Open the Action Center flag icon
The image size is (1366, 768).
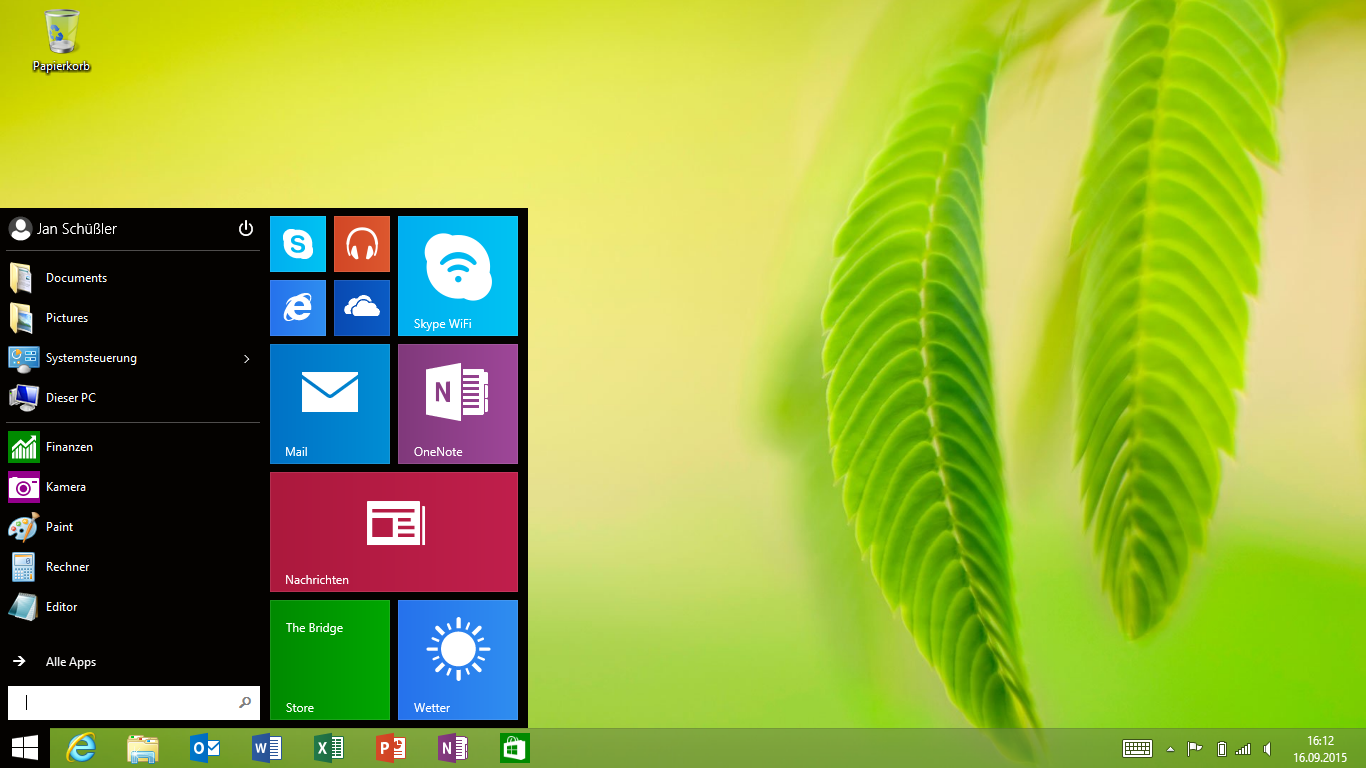coord(1194,748)
